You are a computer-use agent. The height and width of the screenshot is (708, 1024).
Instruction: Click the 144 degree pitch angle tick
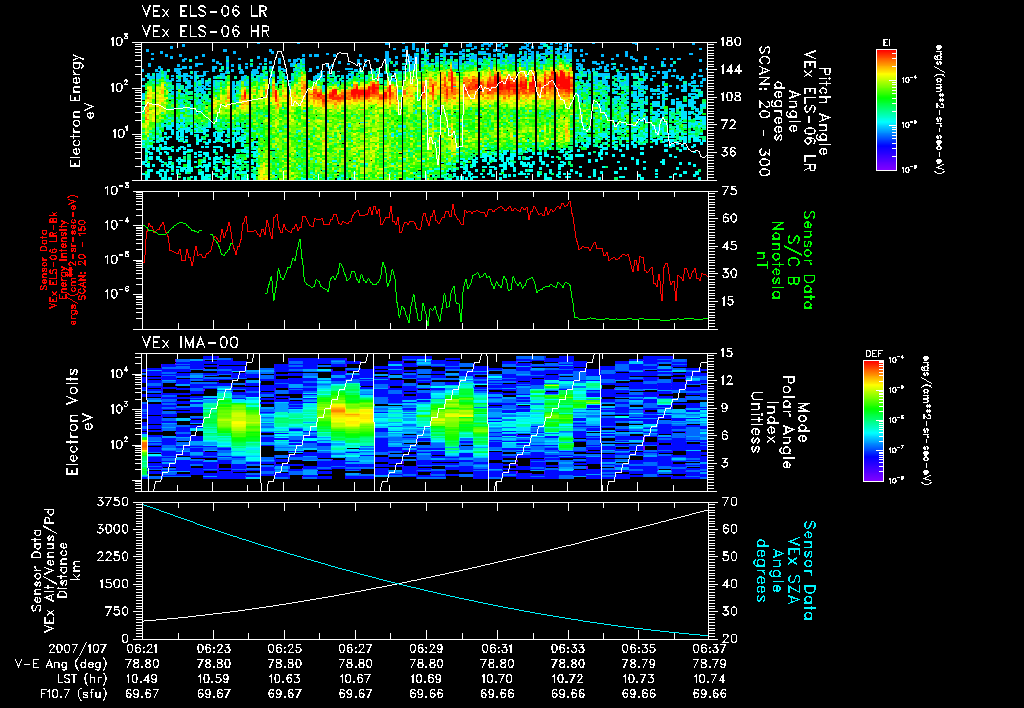pyautogui.click(x=731, y=69)
